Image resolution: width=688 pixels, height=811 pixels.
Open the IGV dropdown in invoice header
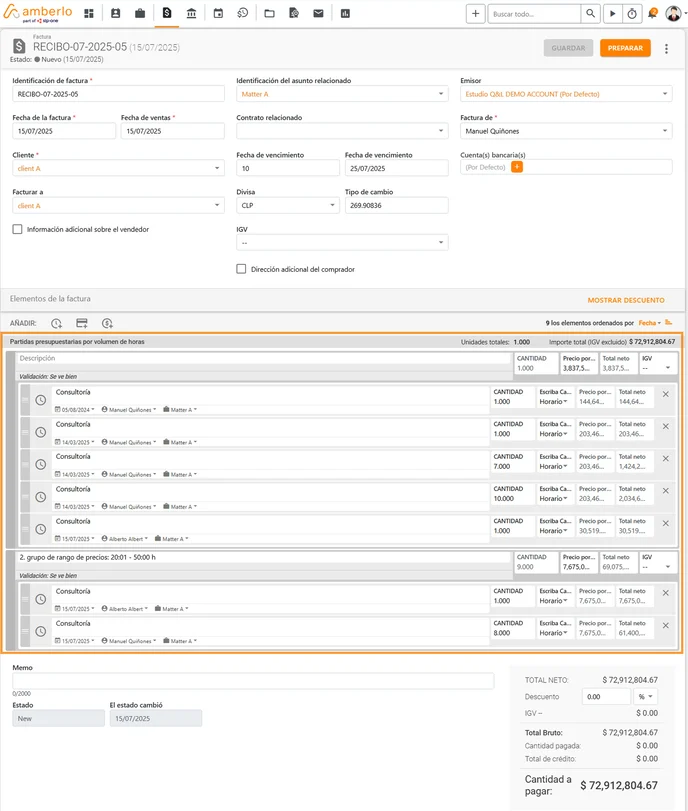[342, 243]
